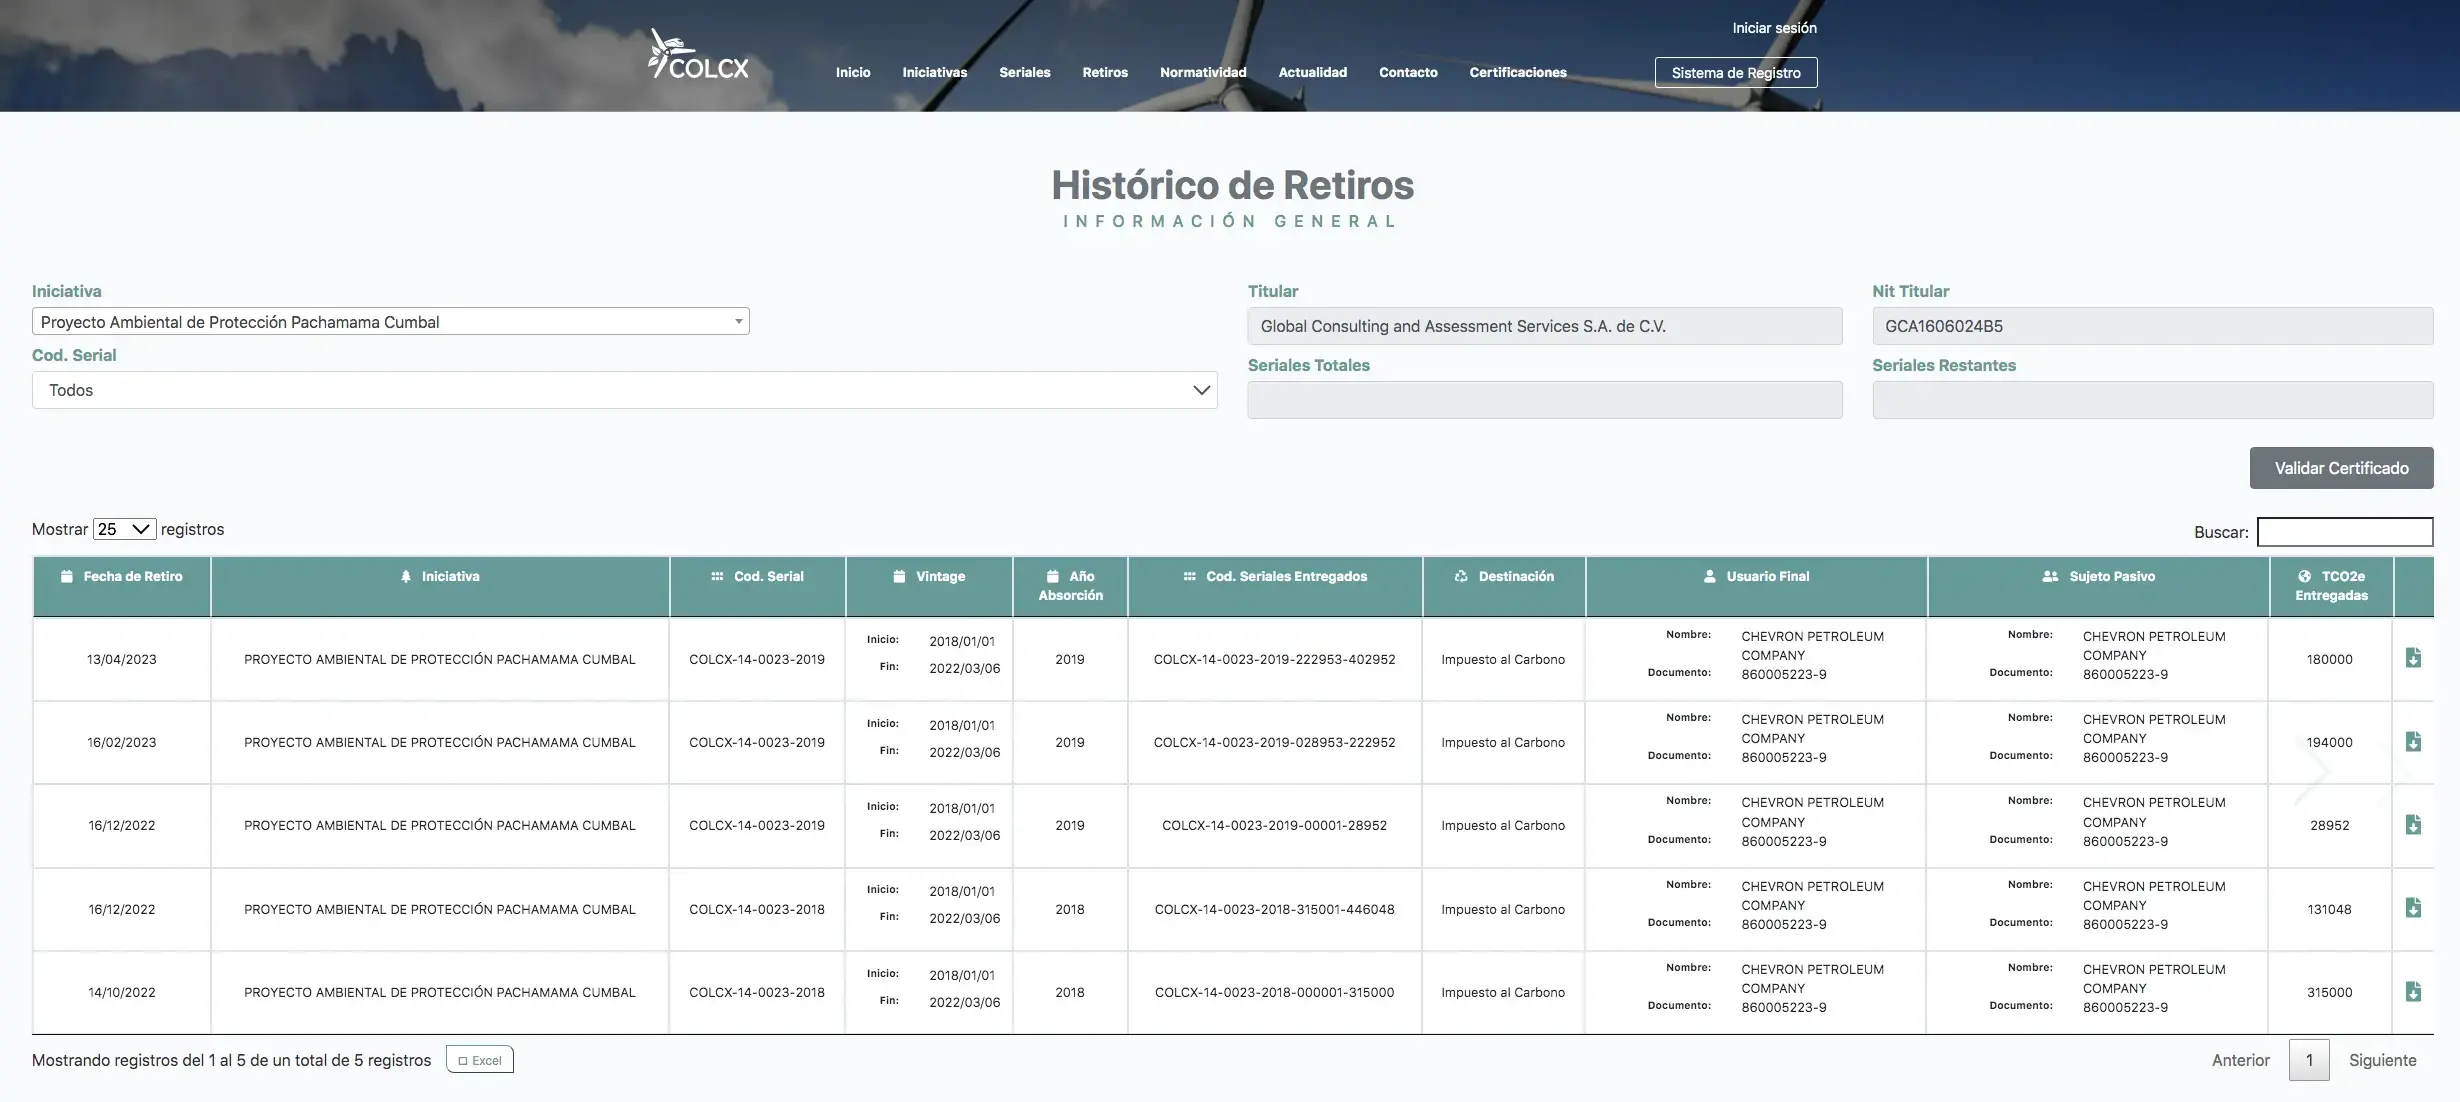The height and width of the screenshot is (1102, 2460).
Task: Click the calendar icon in Fecha de Retiro header
Action: point(67,576)
